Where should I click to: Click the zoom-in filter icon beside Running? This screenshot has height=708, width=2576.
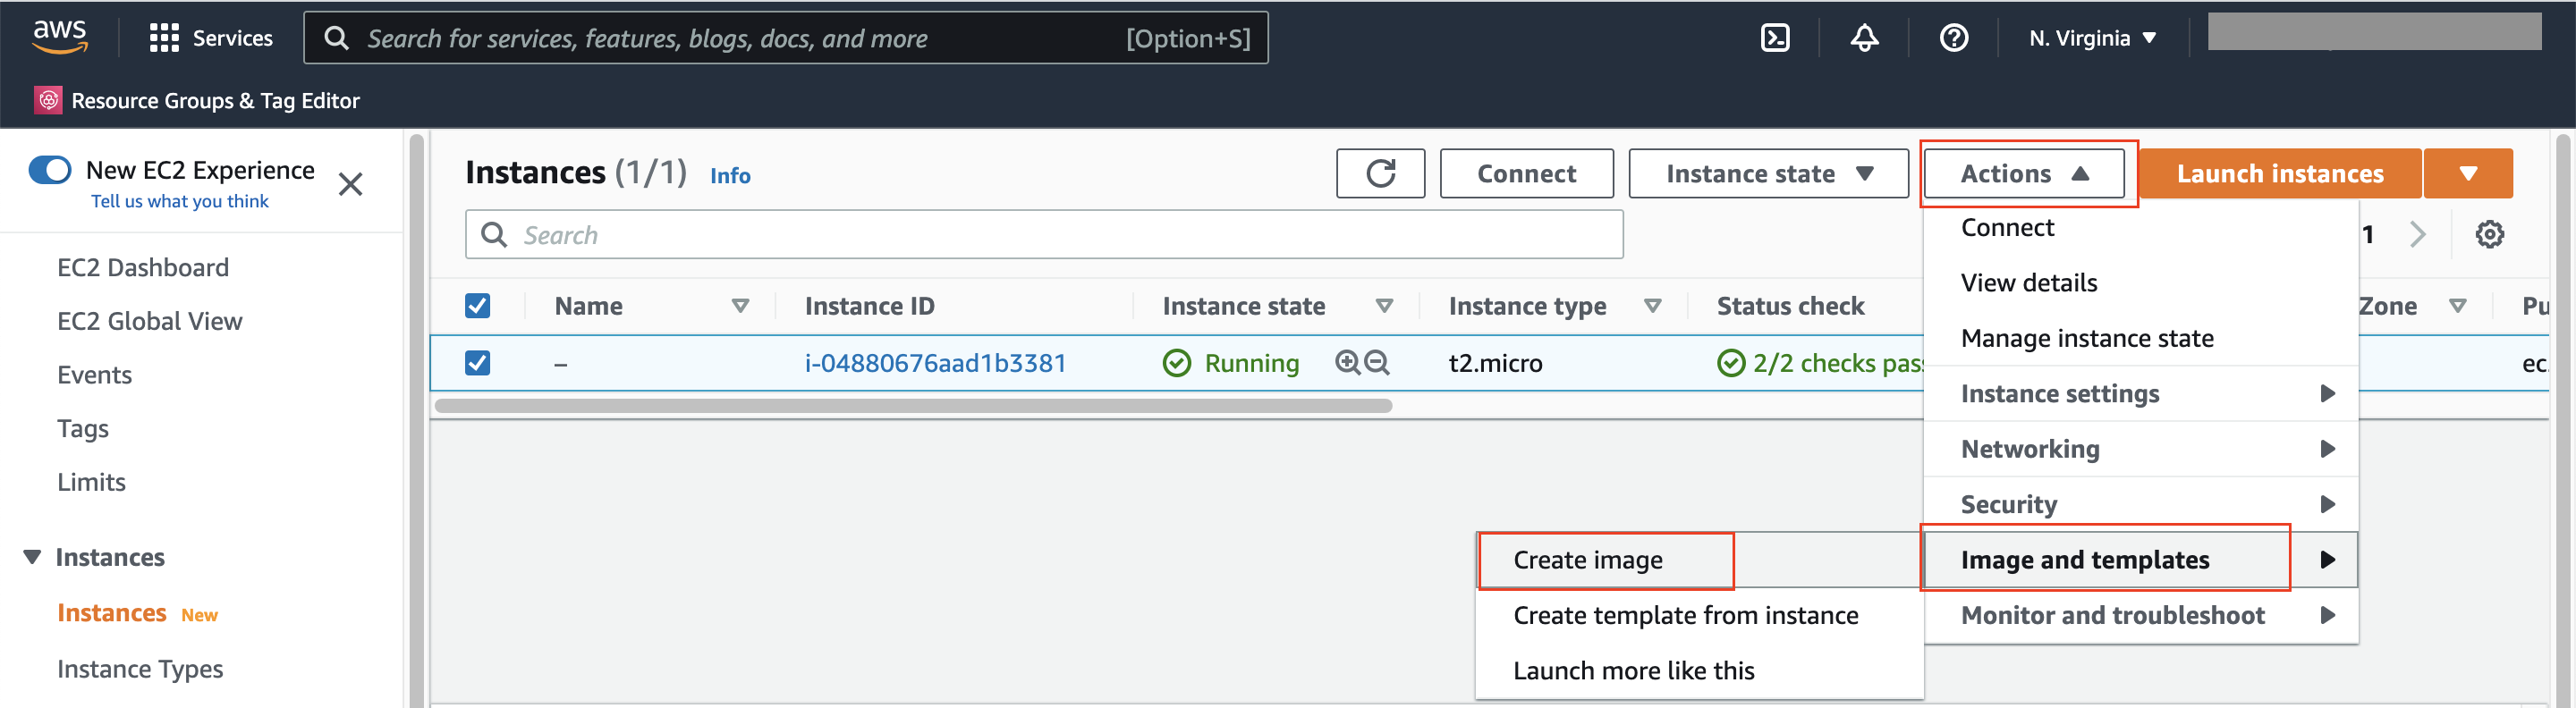[x=1347, y=362]
